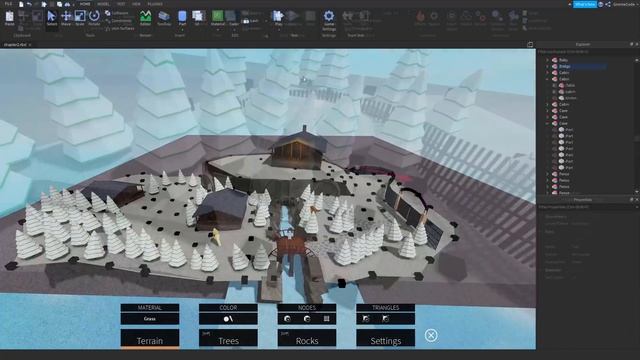This screenshot has width=640, height=360.
Task: Click the second Triangles icon
Action: pos(386,319)
